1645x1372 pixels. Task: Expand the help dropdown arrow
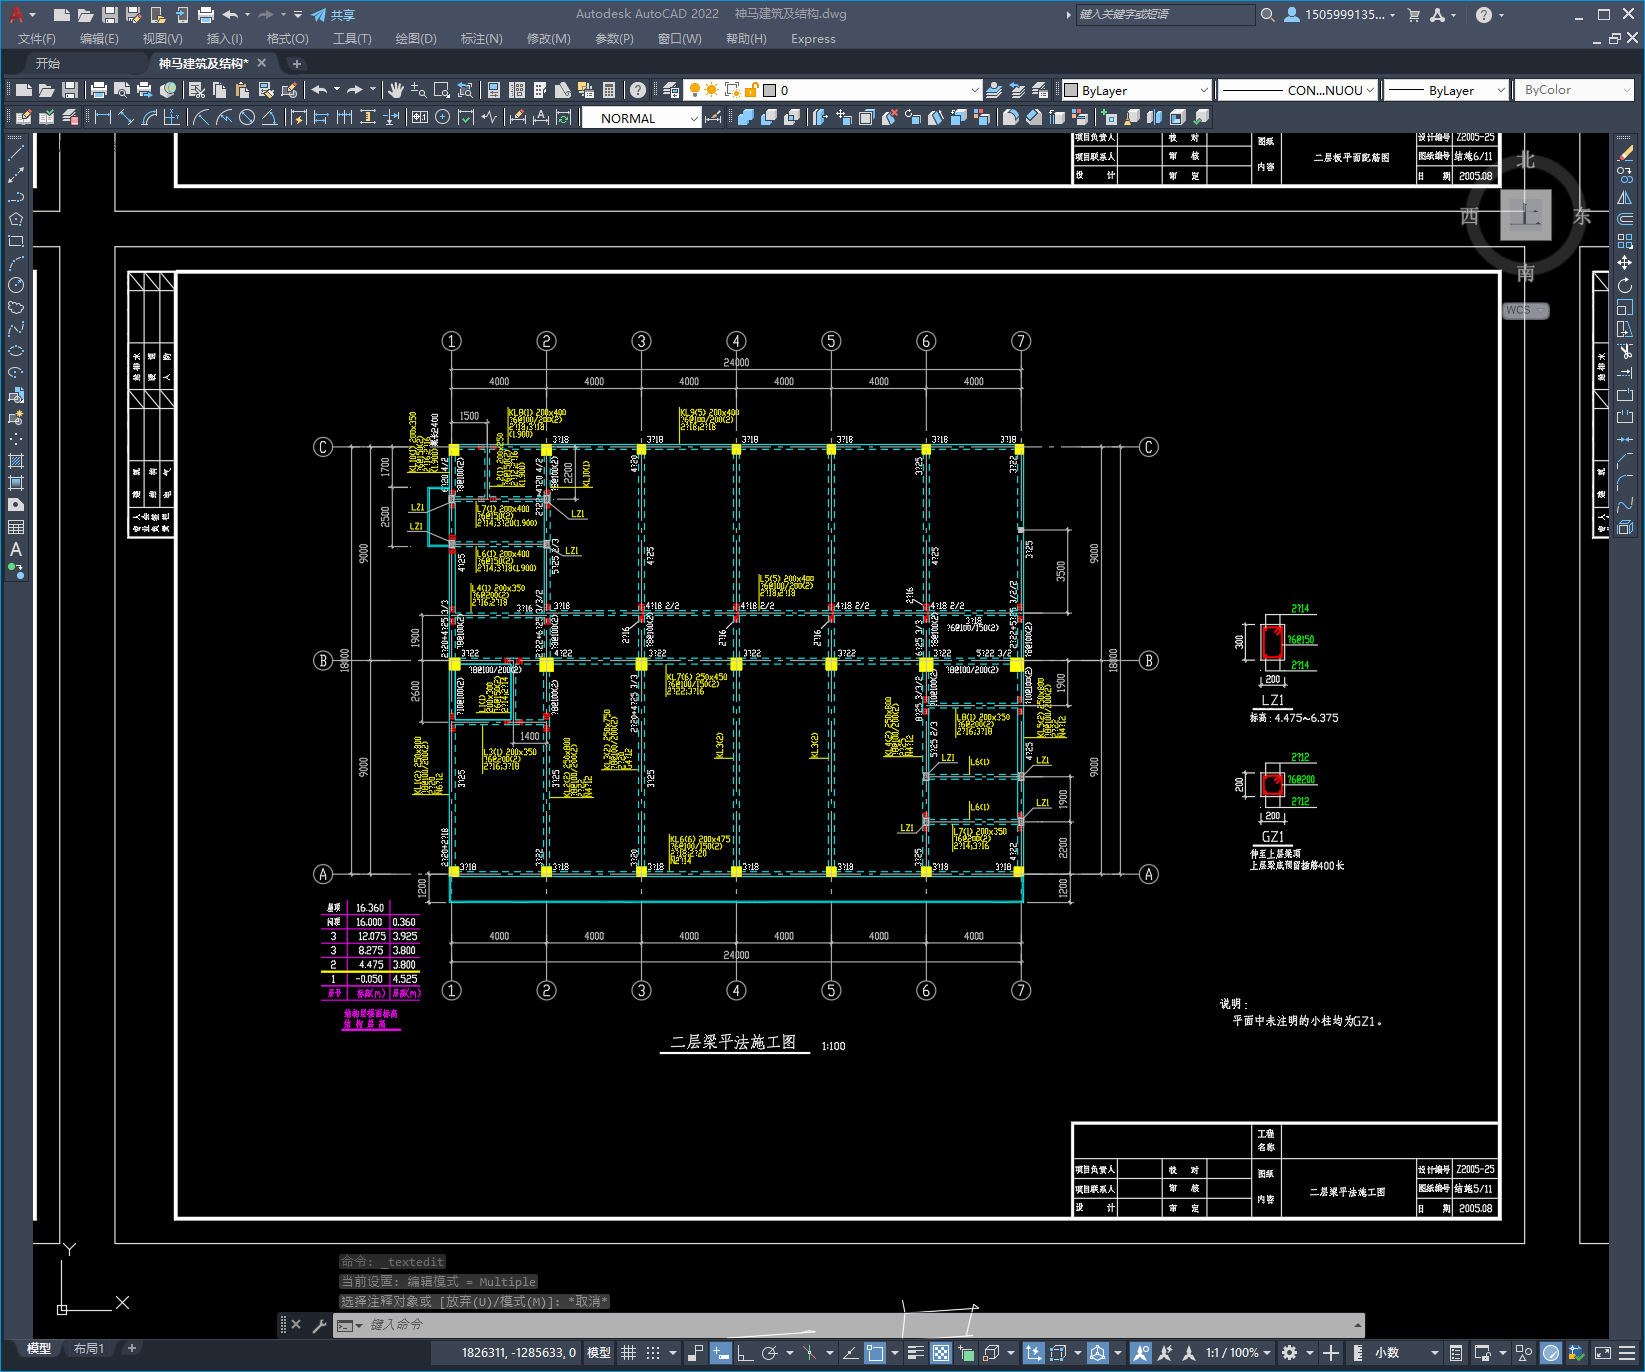[x=1501, y=15]
